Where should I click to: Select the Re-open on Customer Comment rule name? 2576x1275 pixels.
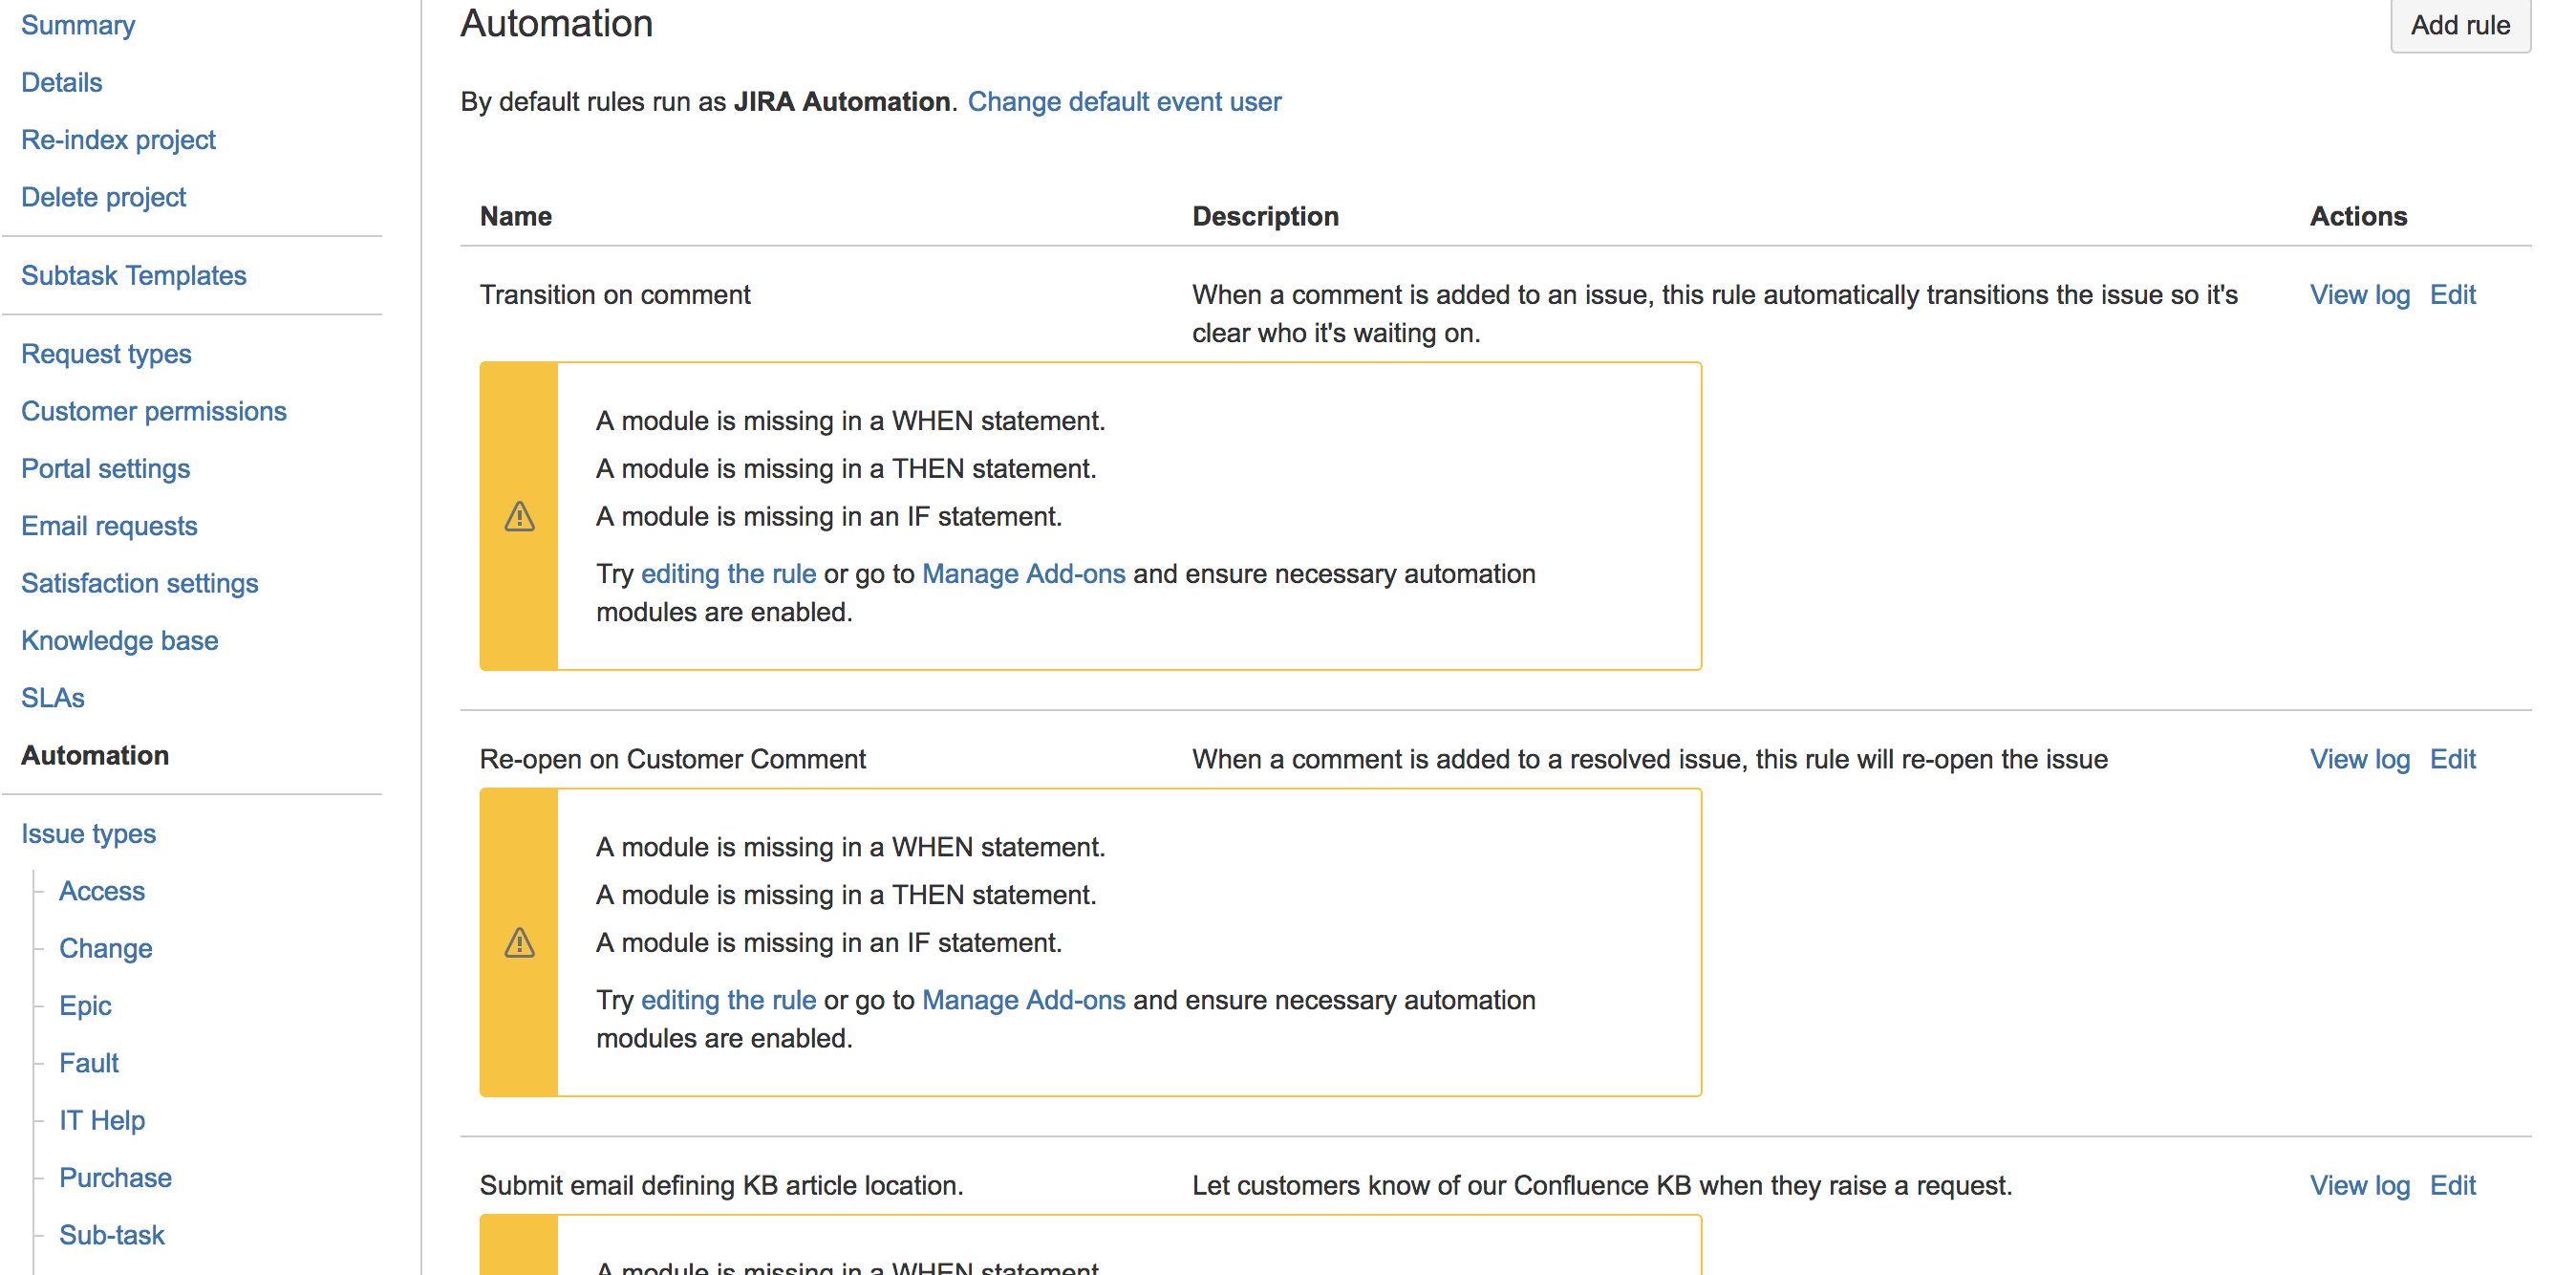[672, 759]
